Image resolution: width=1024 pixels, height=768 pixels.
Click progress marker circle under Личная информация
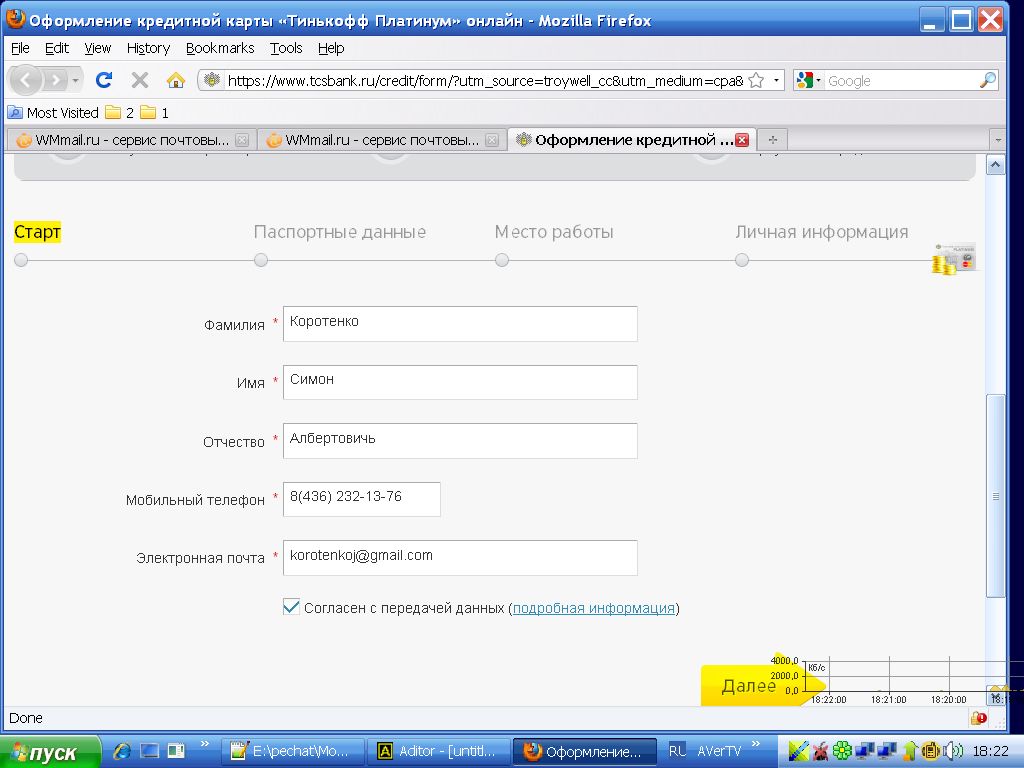coord(741,260)
